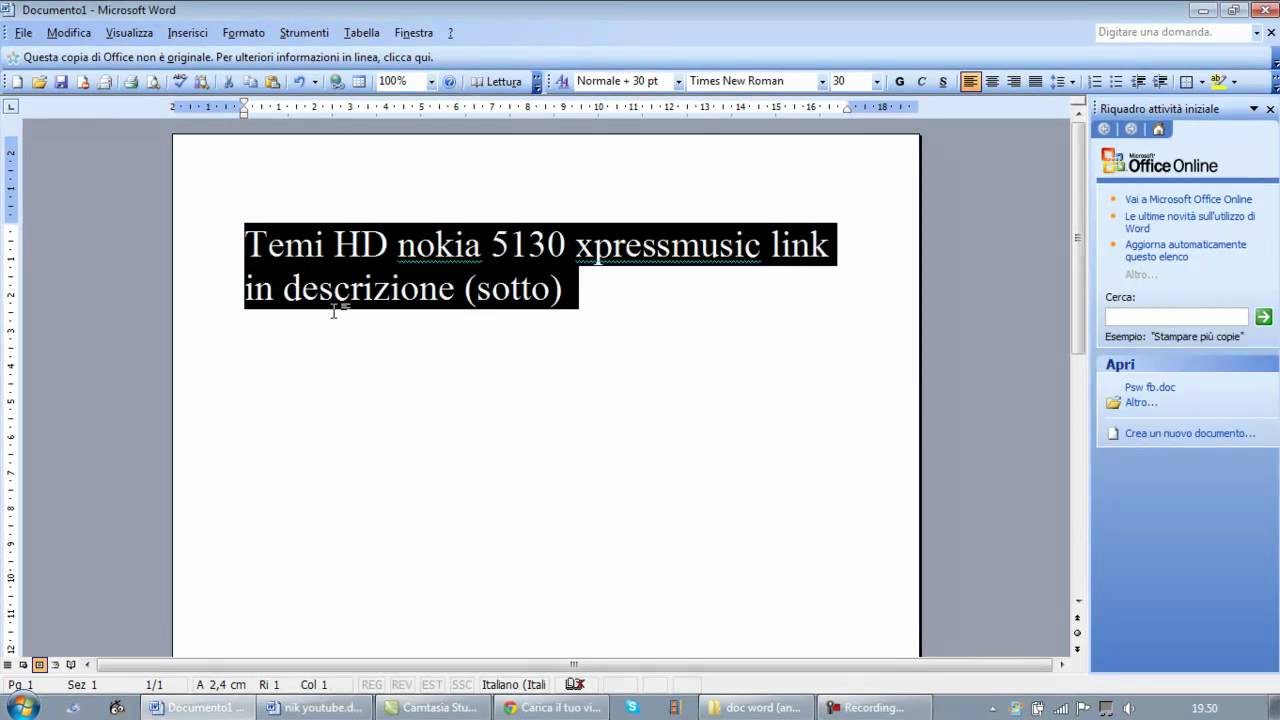Open Print Preview
The image size is (1280, 720).
(x=153, y=82)
